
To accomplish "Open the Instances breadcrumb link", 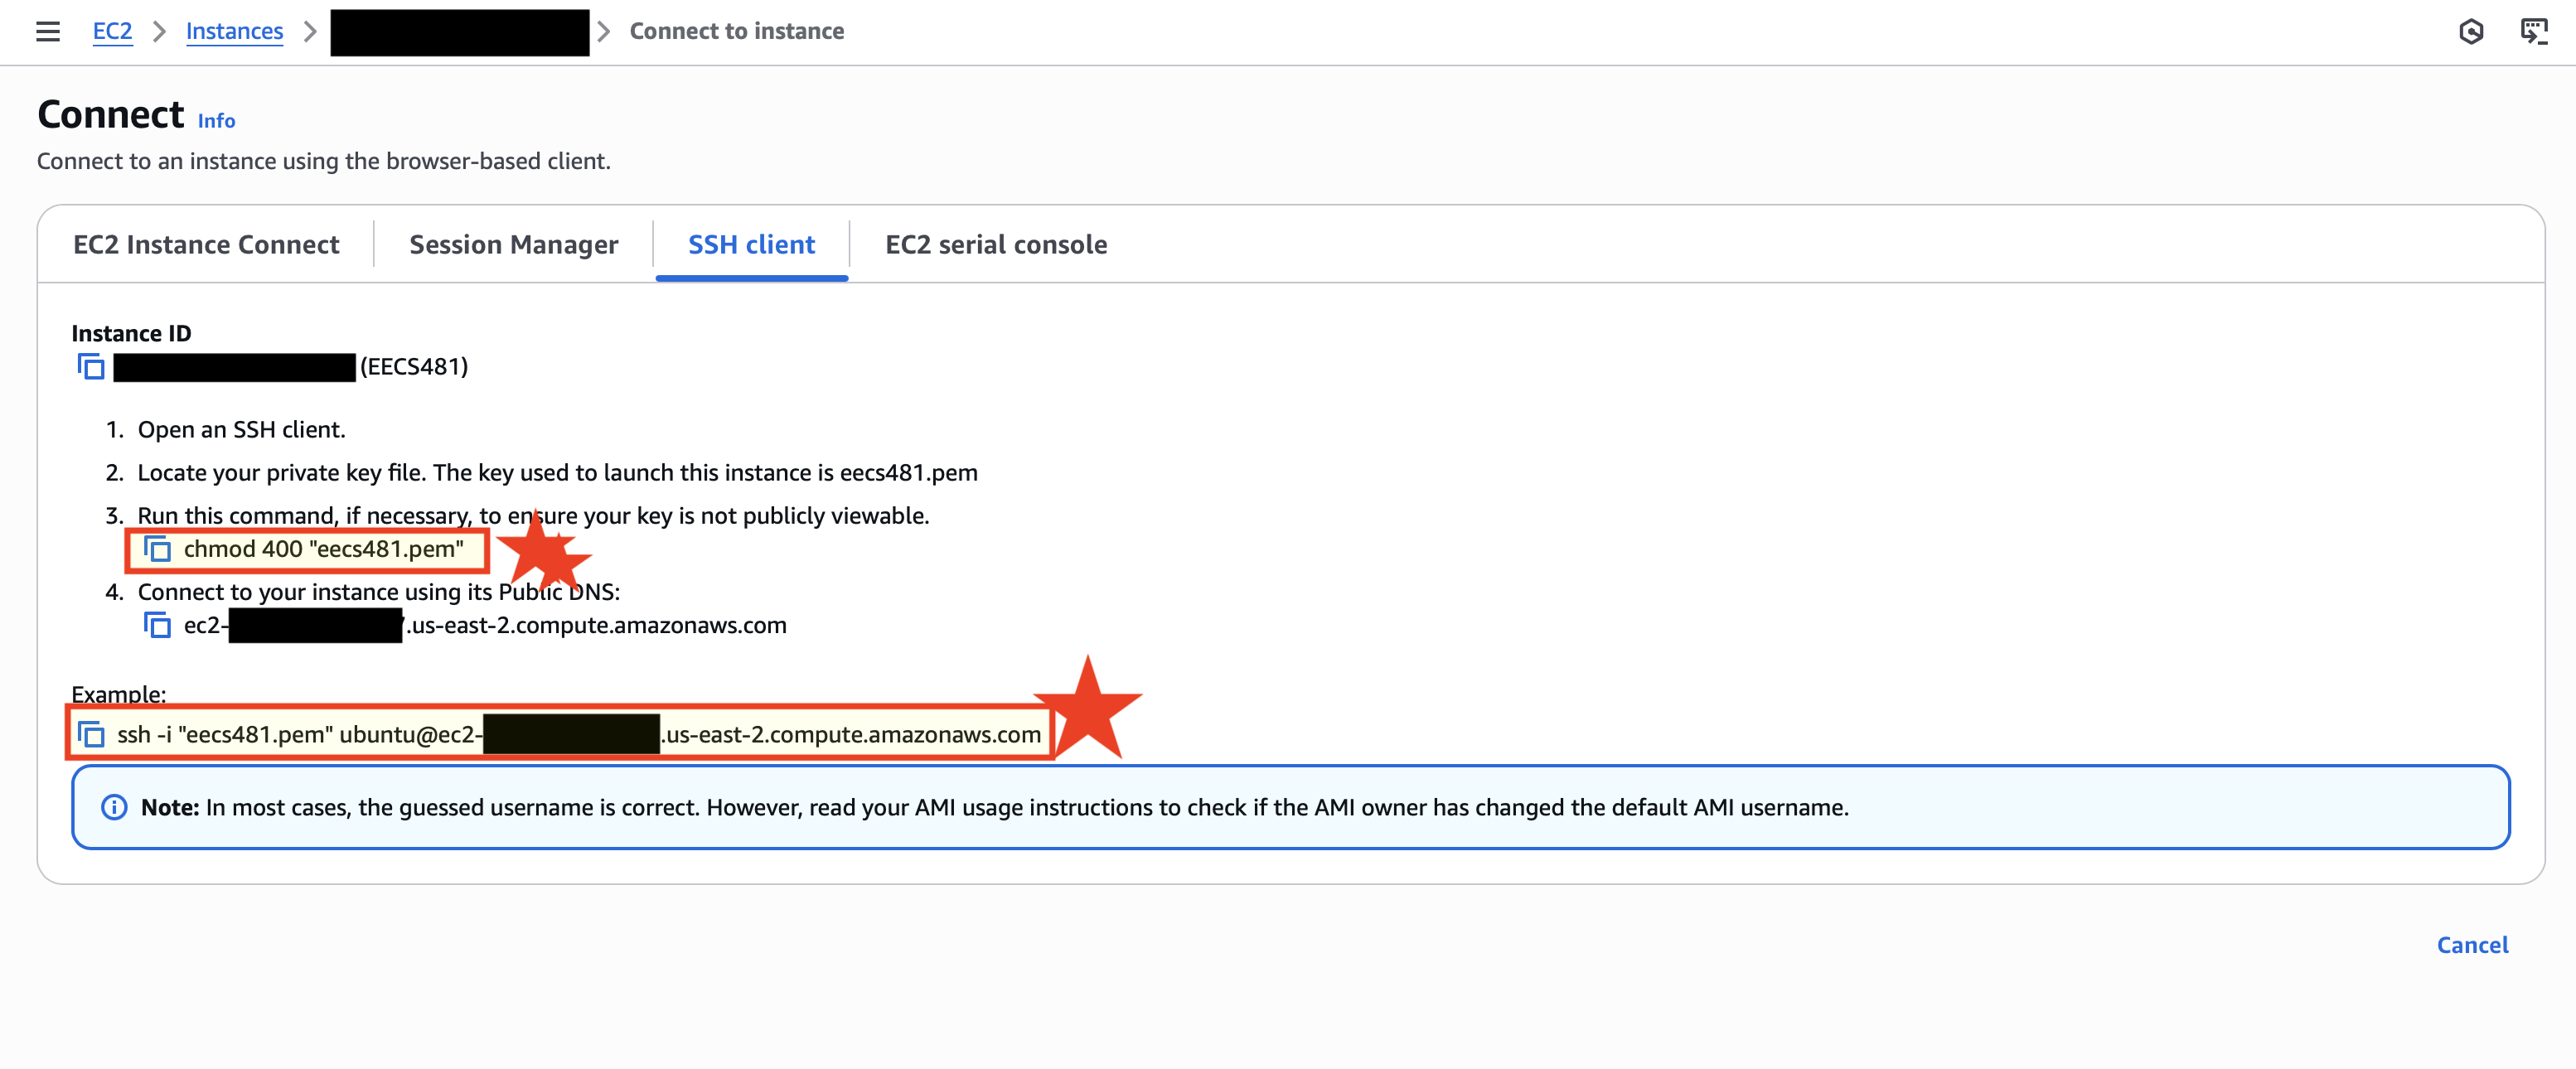I will click(234, 31).
